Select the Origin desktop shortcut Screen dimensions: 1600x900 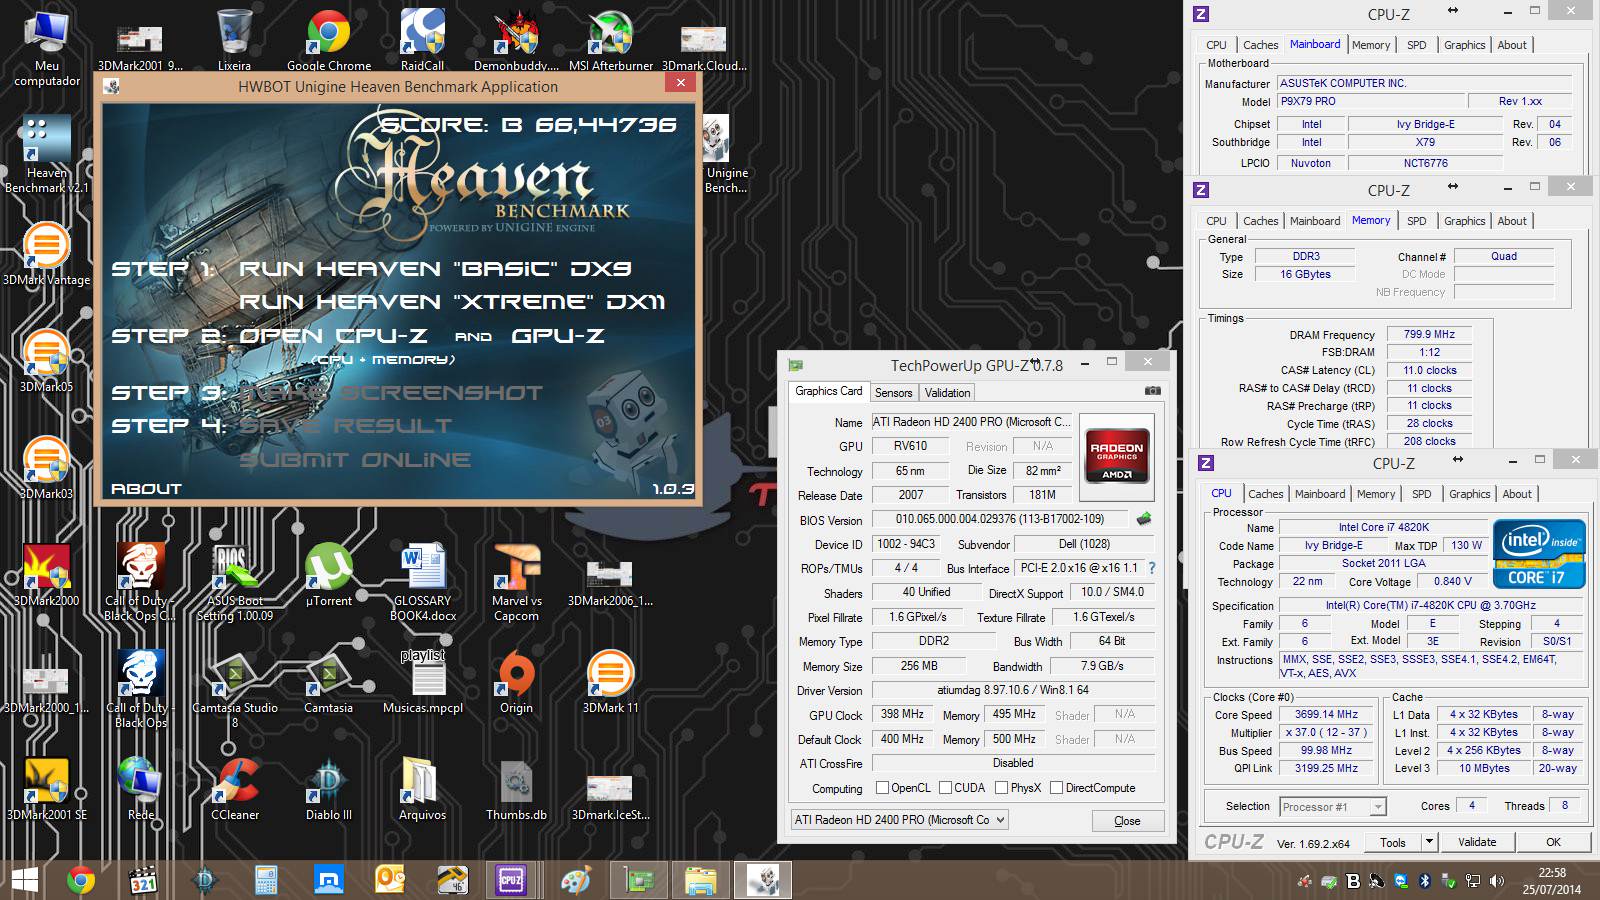516,682
